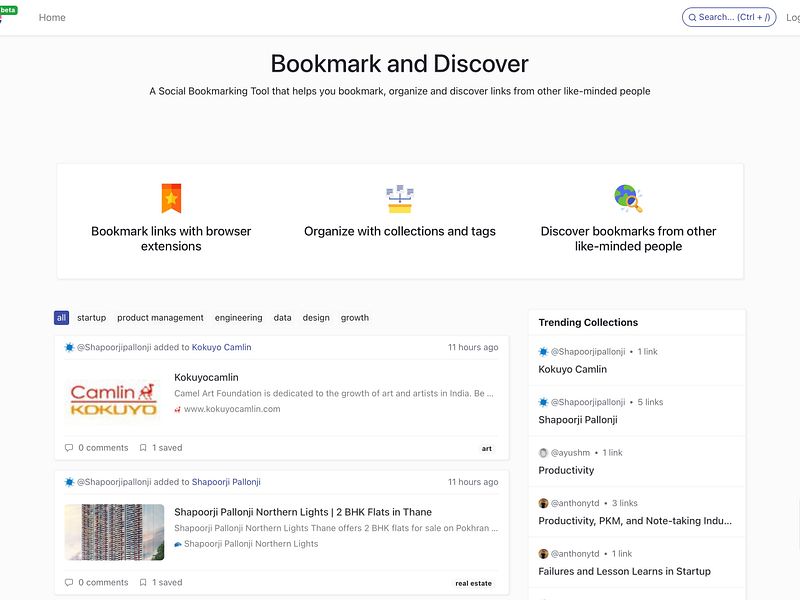The width and height of the screenshot is (800, 600).
Task: Select the 'growth' filter tab
Action: point(355,318)
